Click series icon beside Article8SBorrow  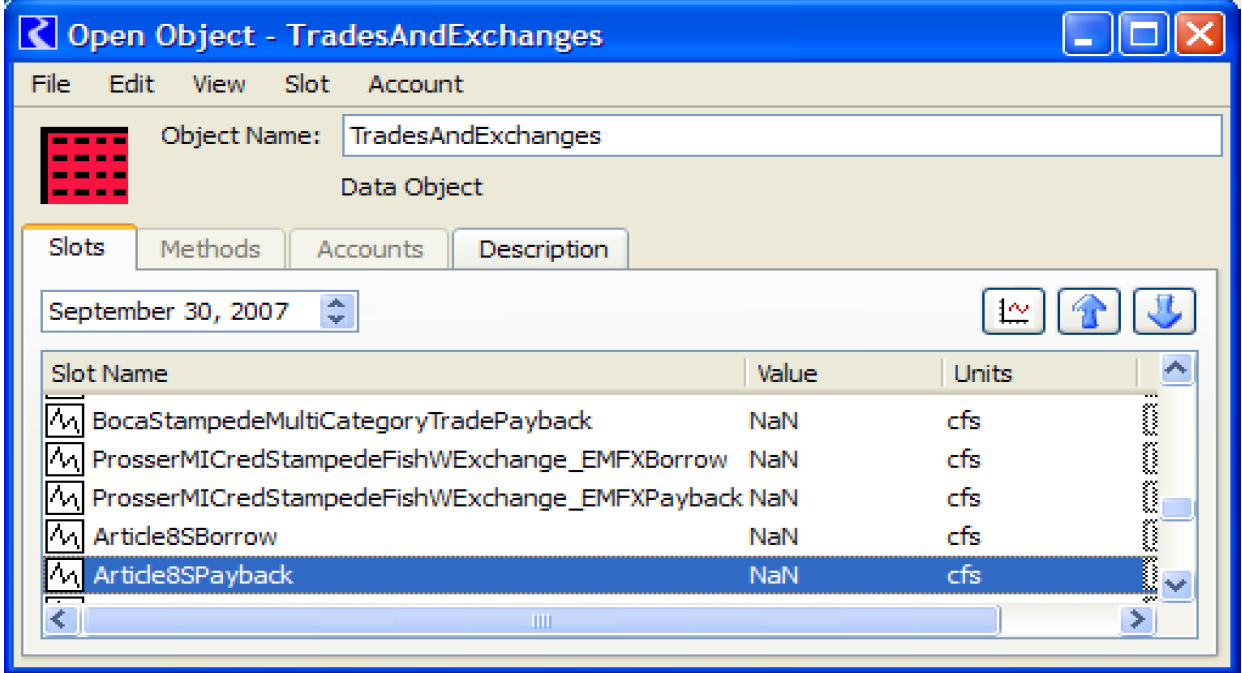[64, 537]
